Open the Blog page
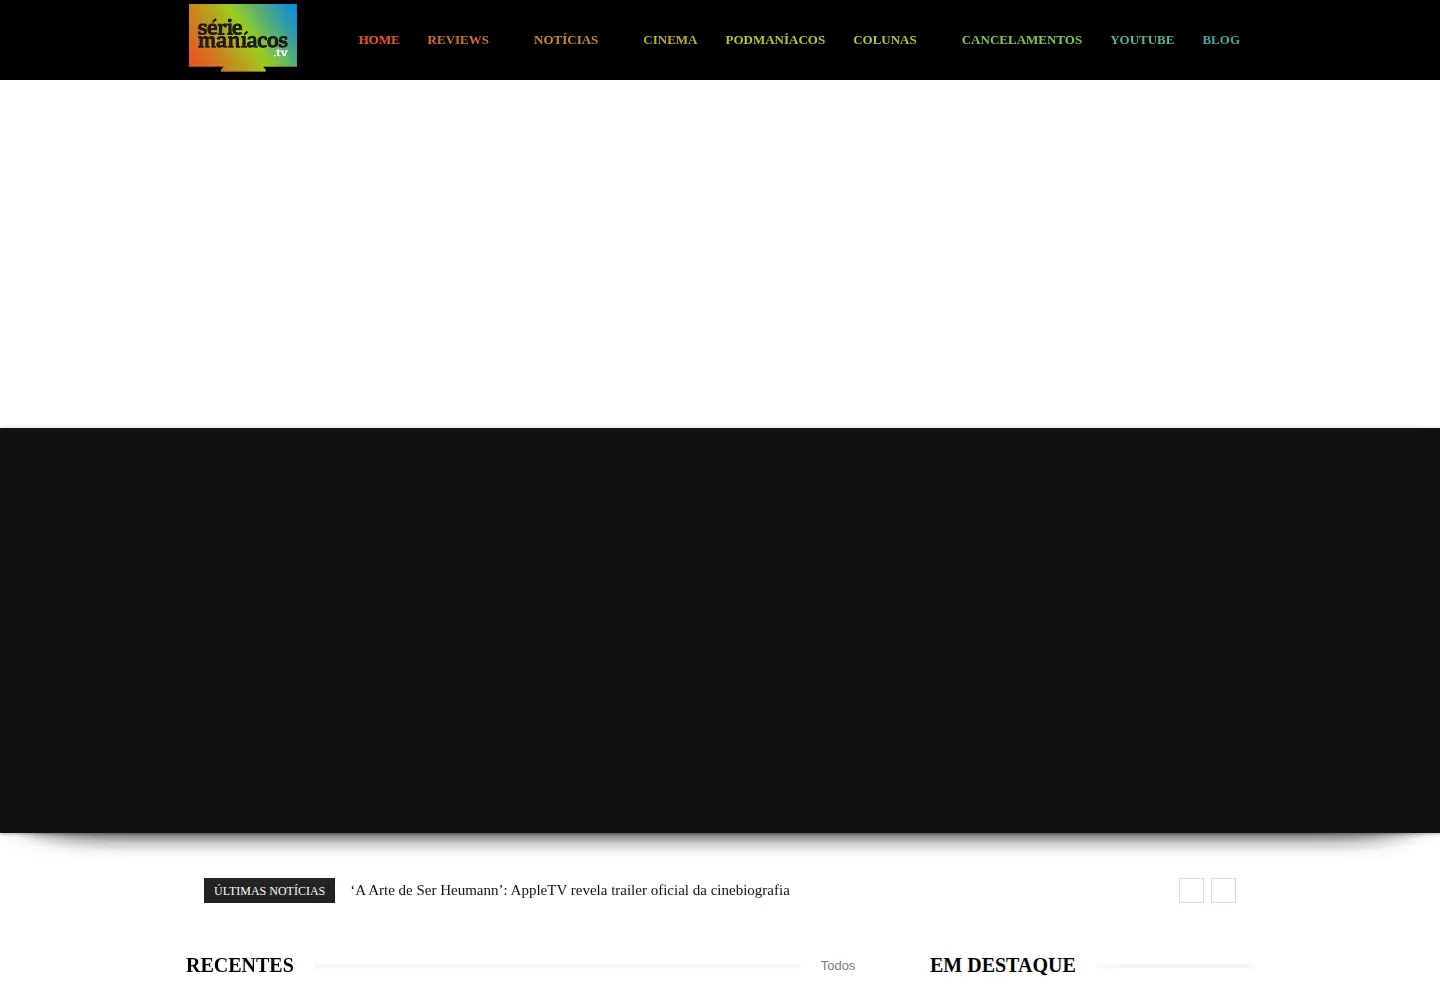Viewport: 1440px width, 1000px height. 1221,40
